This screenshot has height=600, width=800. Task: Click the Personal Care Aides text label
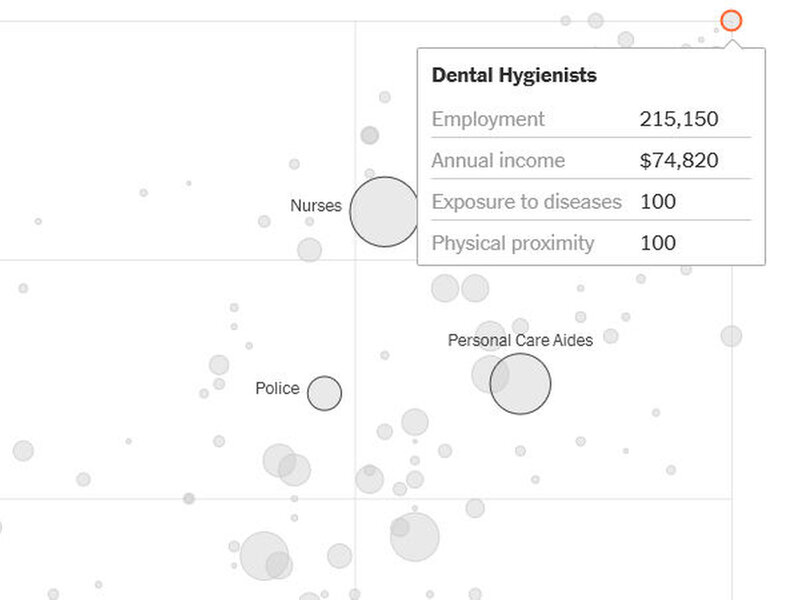click(520, 340)
